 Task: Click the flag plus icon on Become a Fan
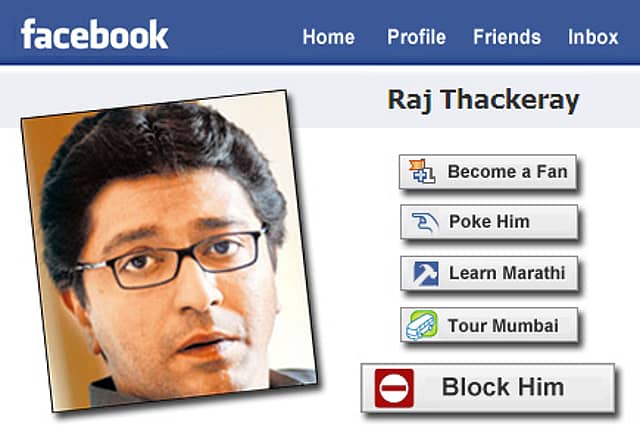[422, 171]
